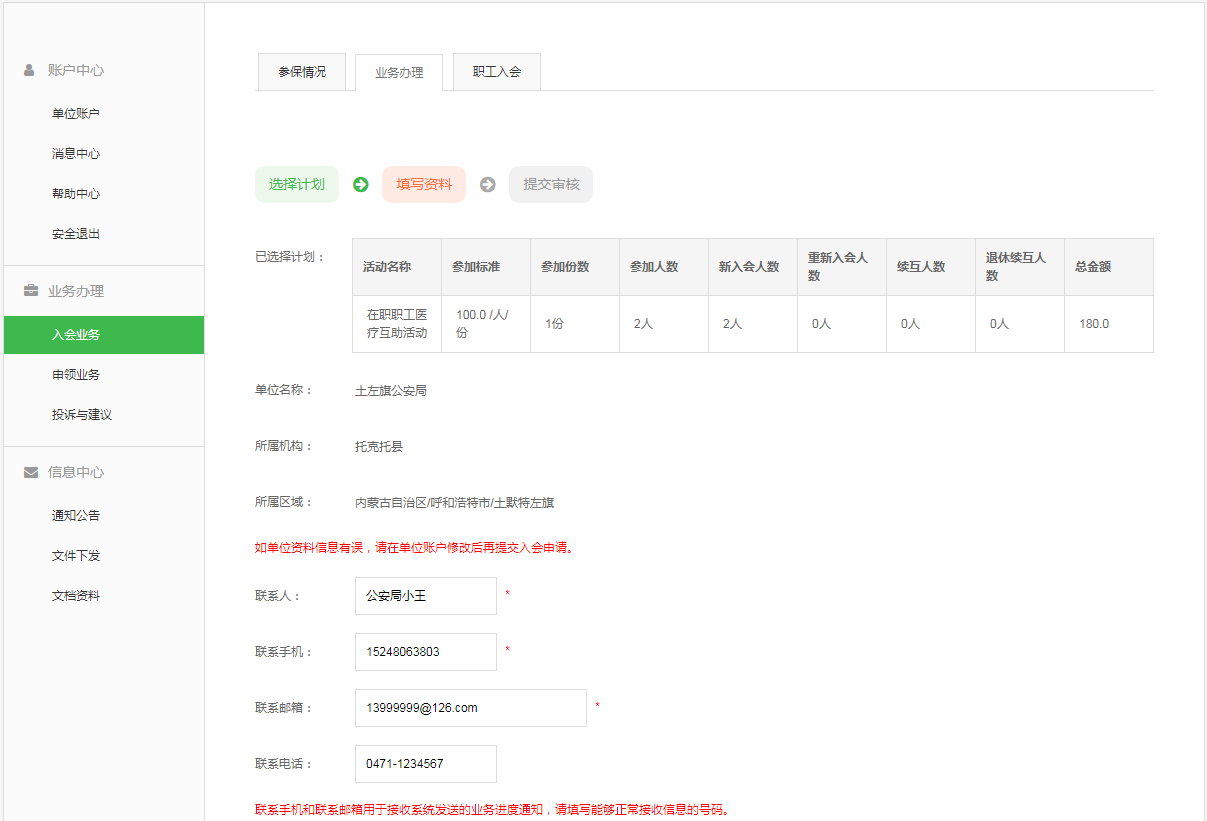The width and height of the screenshot is (1207, 821).
Task: Focus the 联系邮箱 text field
Action: coord(470,708)
